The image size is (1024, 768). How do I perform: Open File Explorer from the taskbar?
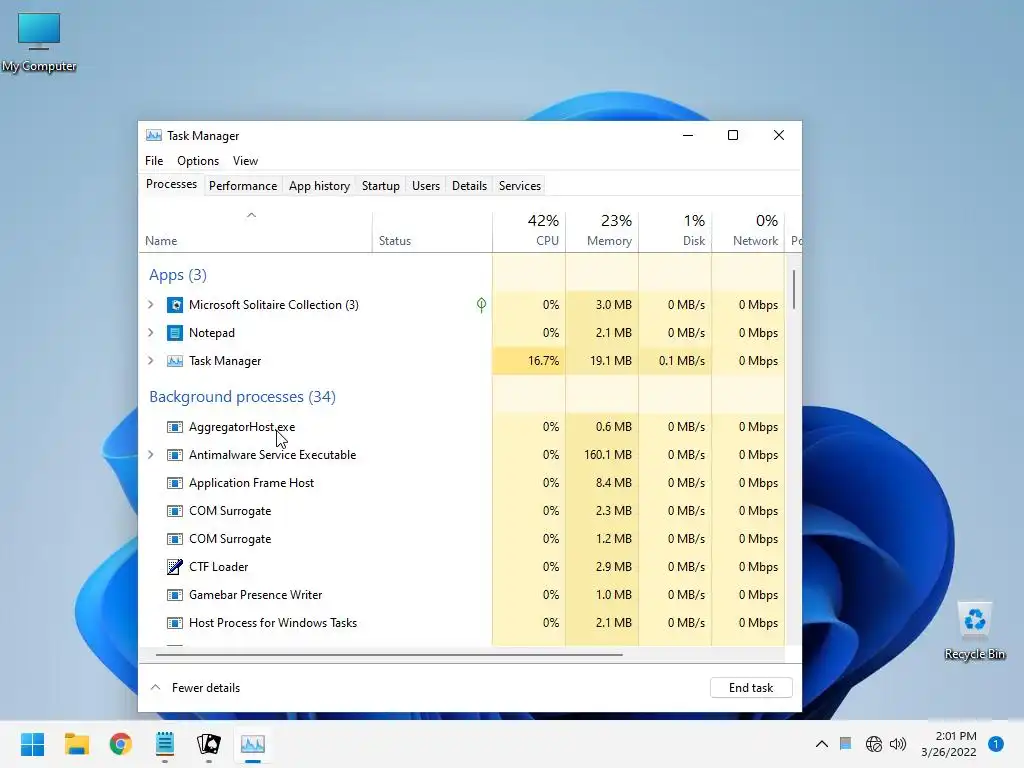click(76, 744)
